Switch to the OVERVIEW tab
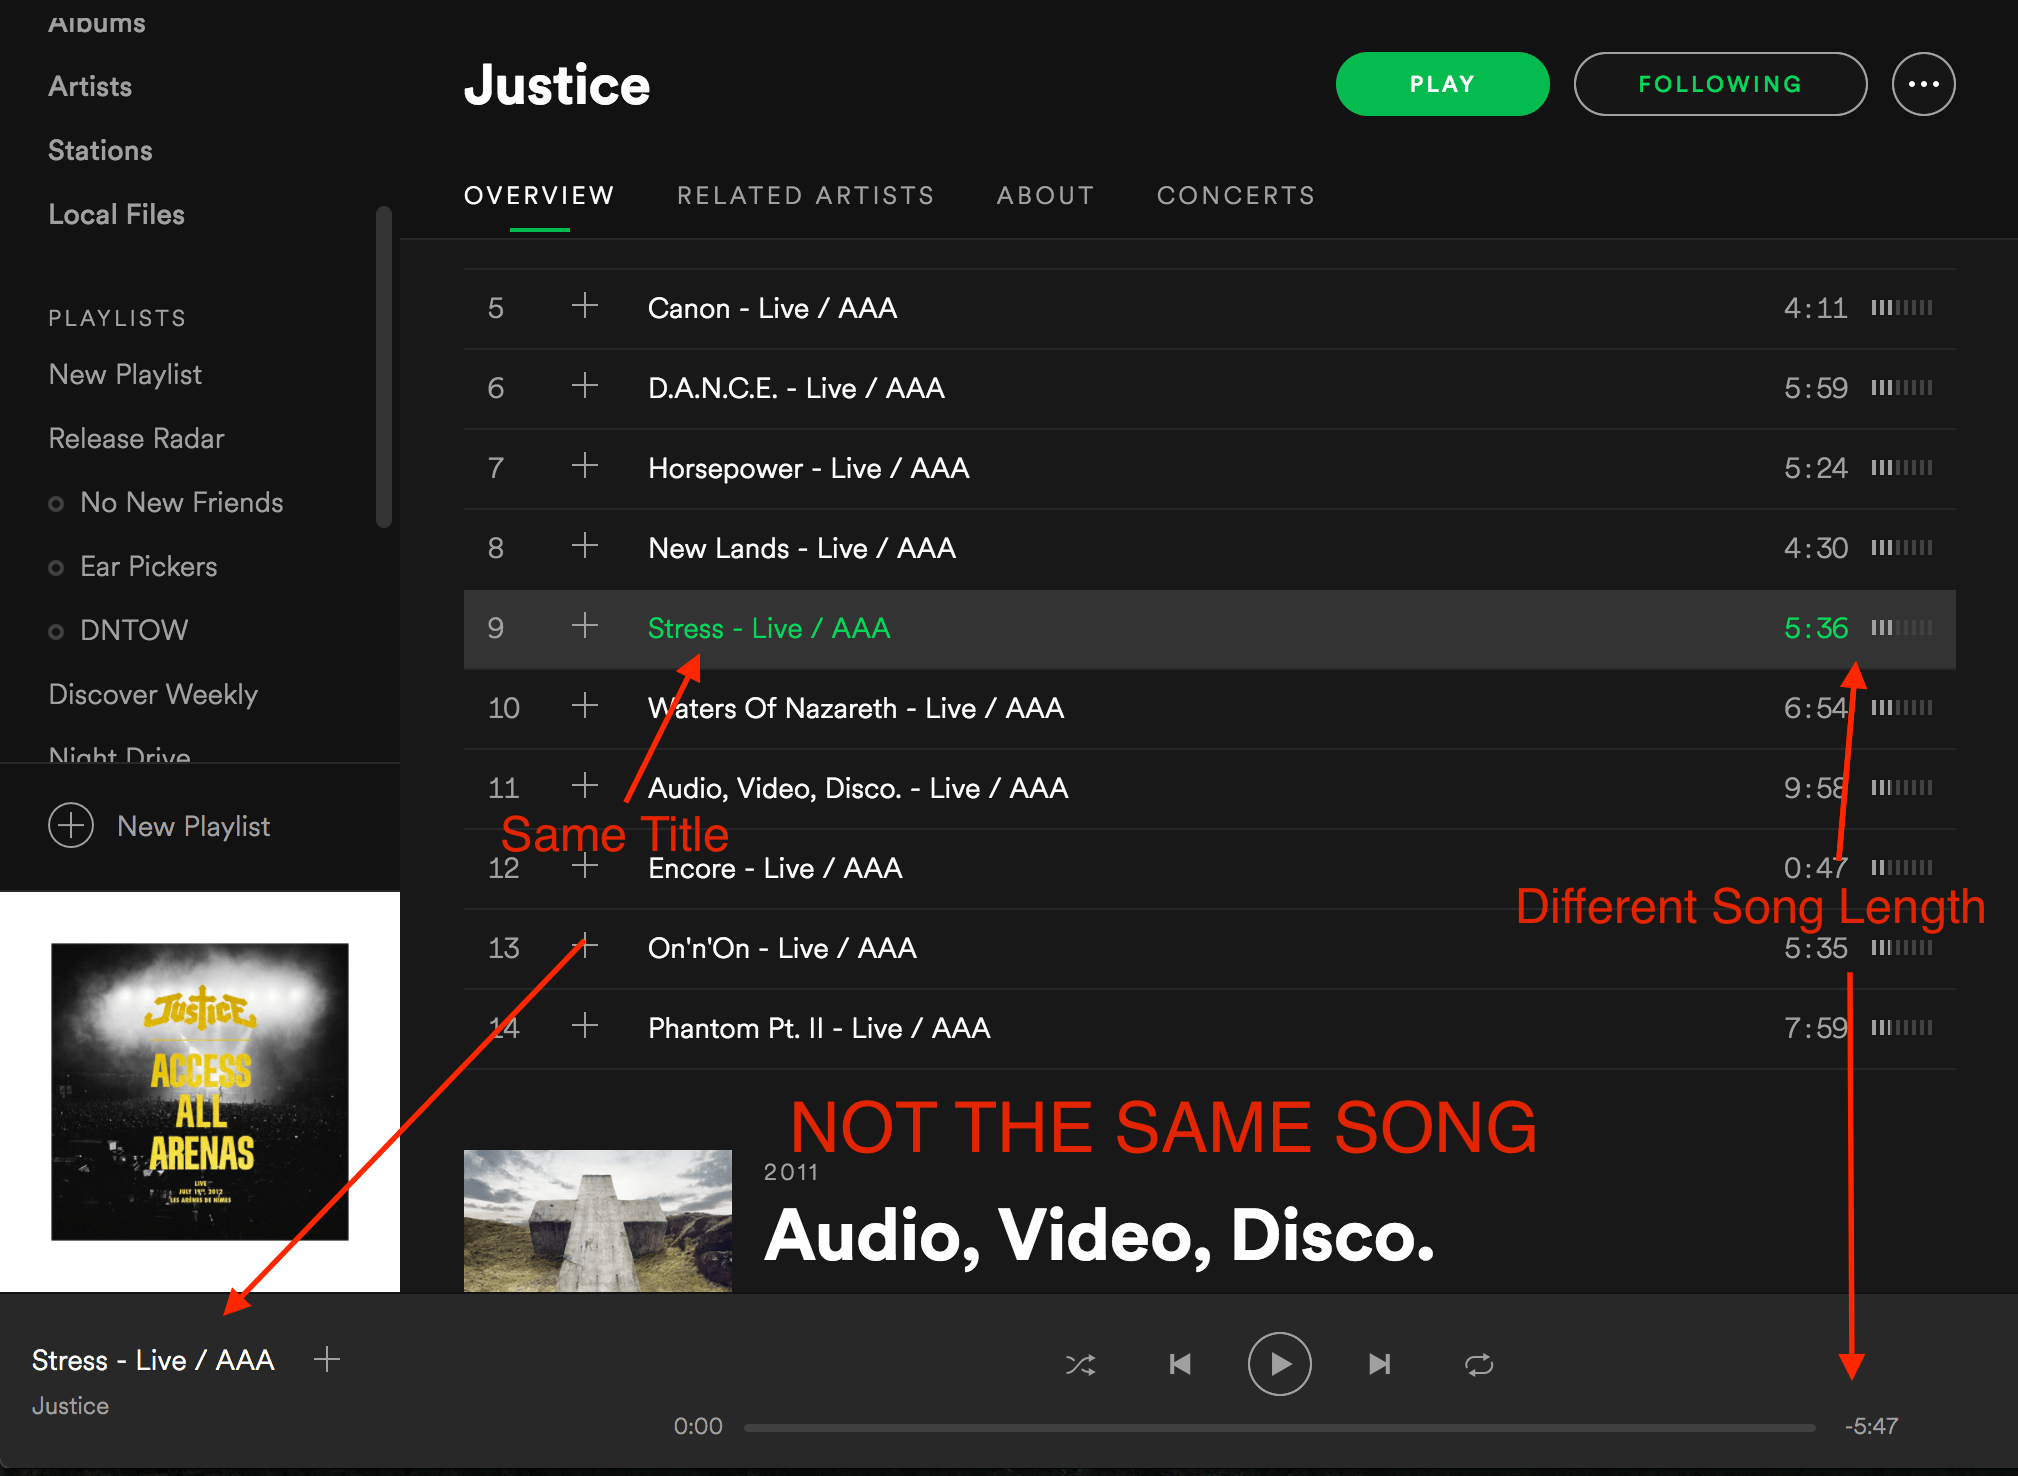This screenshot has width=2018, height=1476. [x=539, y=195]
